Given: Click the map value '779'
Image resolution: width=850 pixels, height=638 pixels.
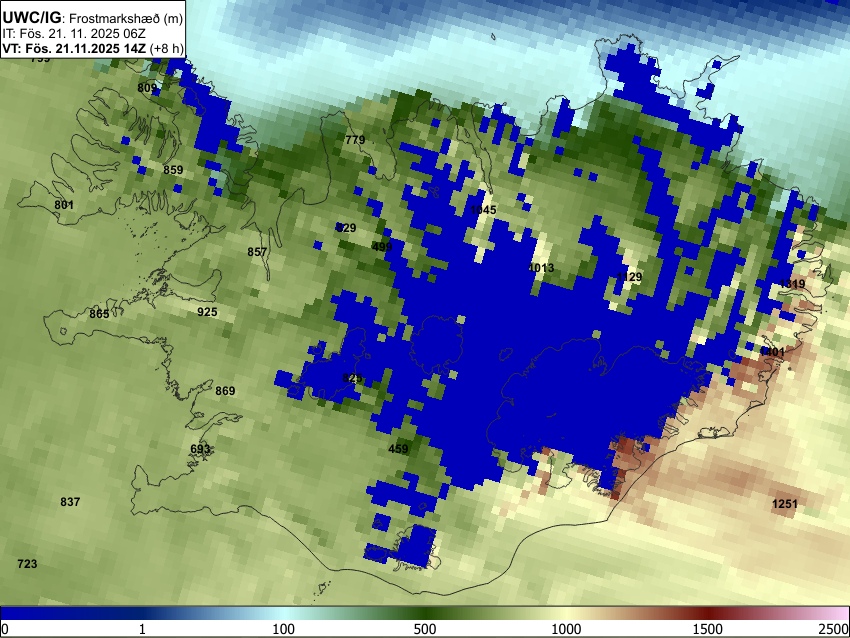Looking at the screenshot, I should (355, 140).
